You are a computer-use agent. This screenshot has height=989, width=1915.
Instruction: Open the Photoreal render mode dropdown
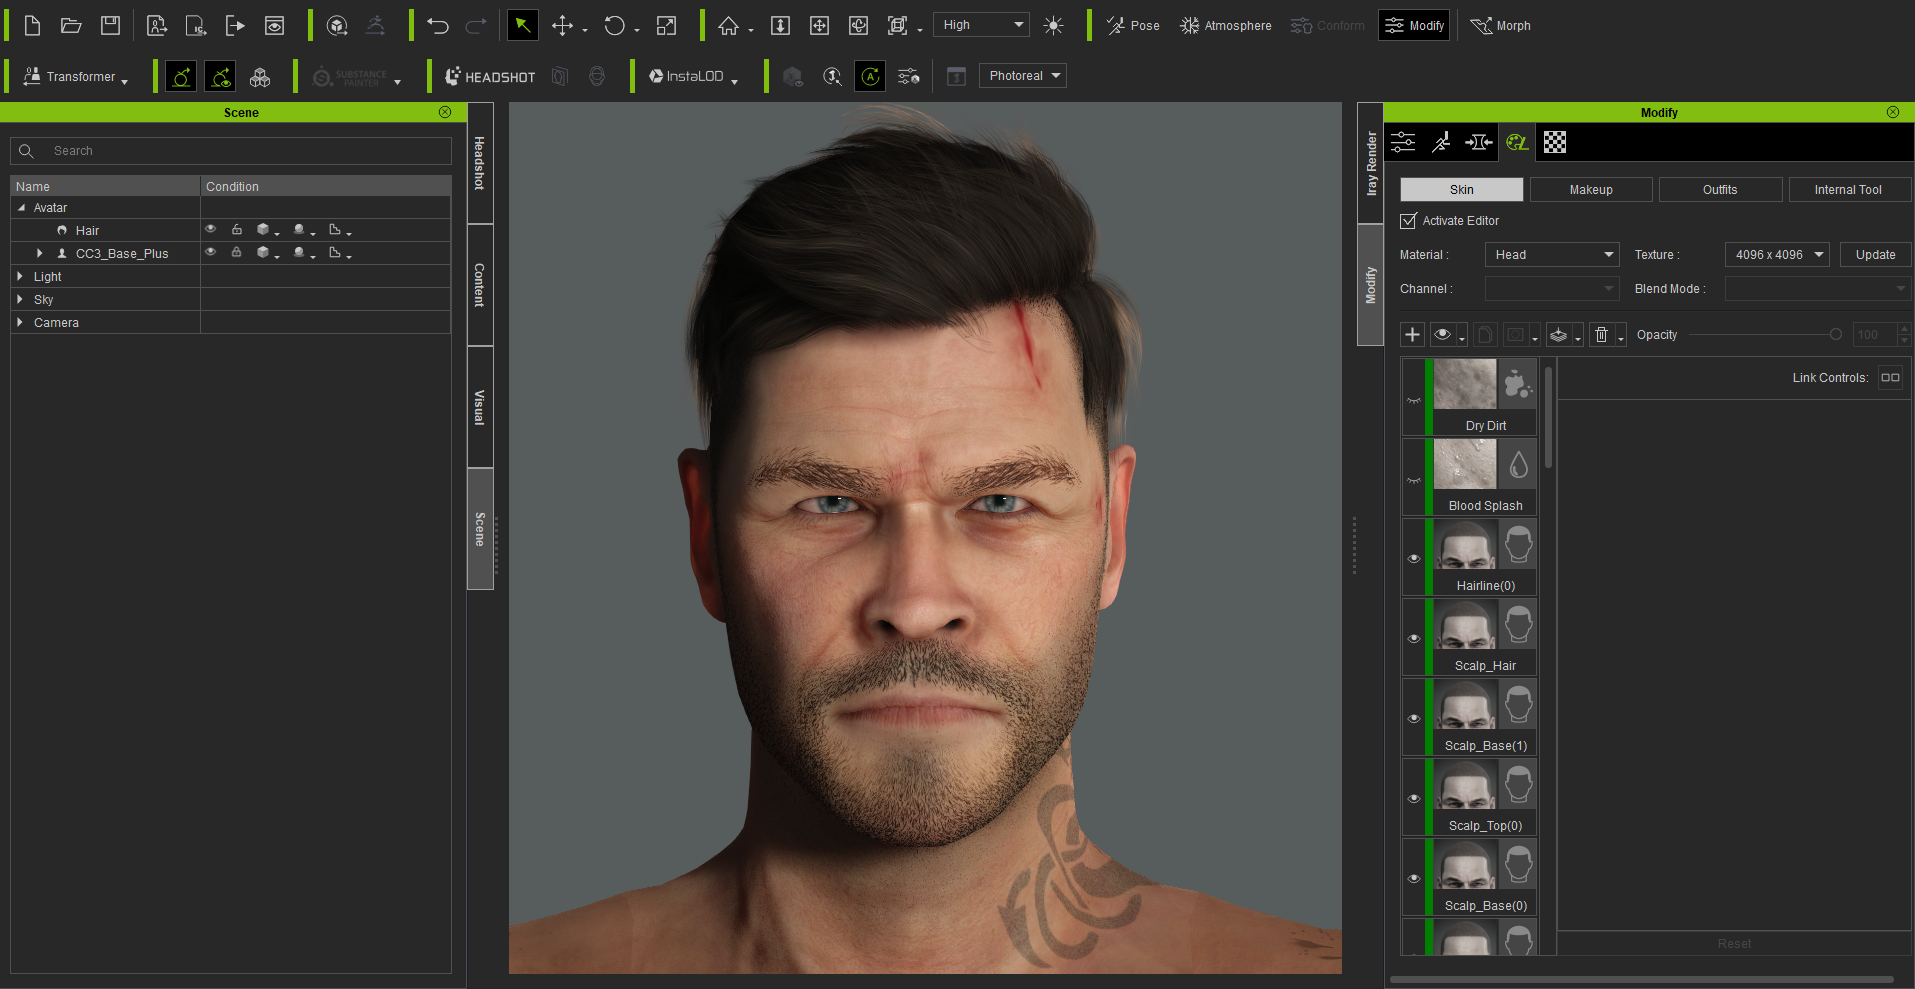[1023, 76]
